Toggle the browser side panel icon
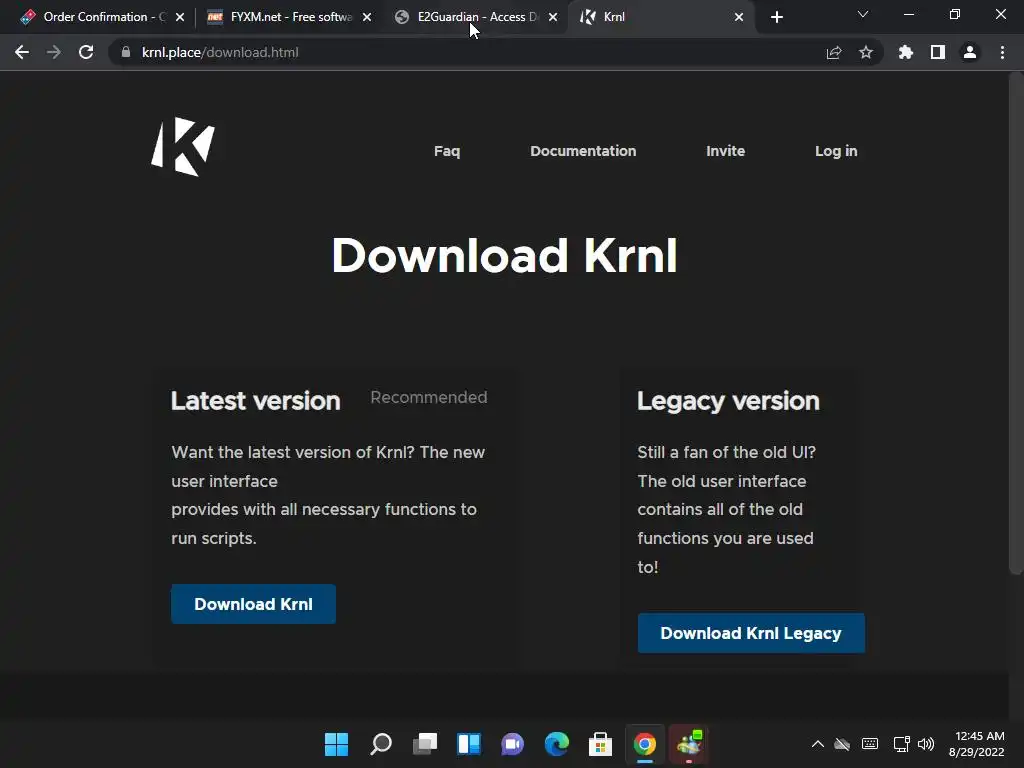The width and height of the screenshot is (1024, 768). coord(938,52)
